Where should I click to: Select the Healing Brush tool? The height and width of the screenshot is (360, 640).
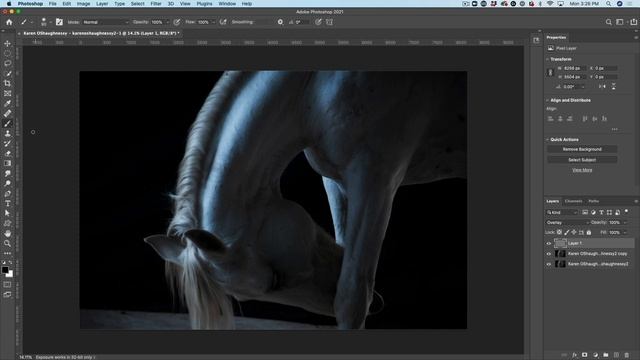7,113
